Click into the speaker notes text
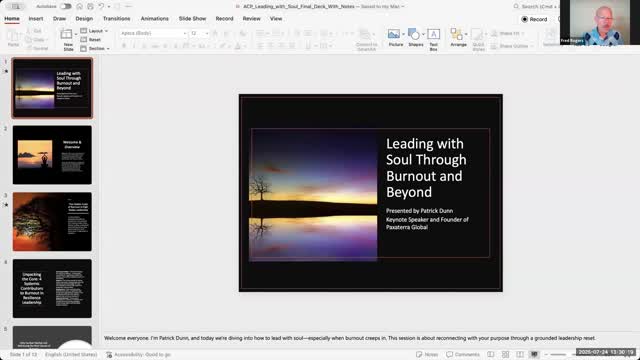This screenshot has width=640, height=360. point(350,338)
